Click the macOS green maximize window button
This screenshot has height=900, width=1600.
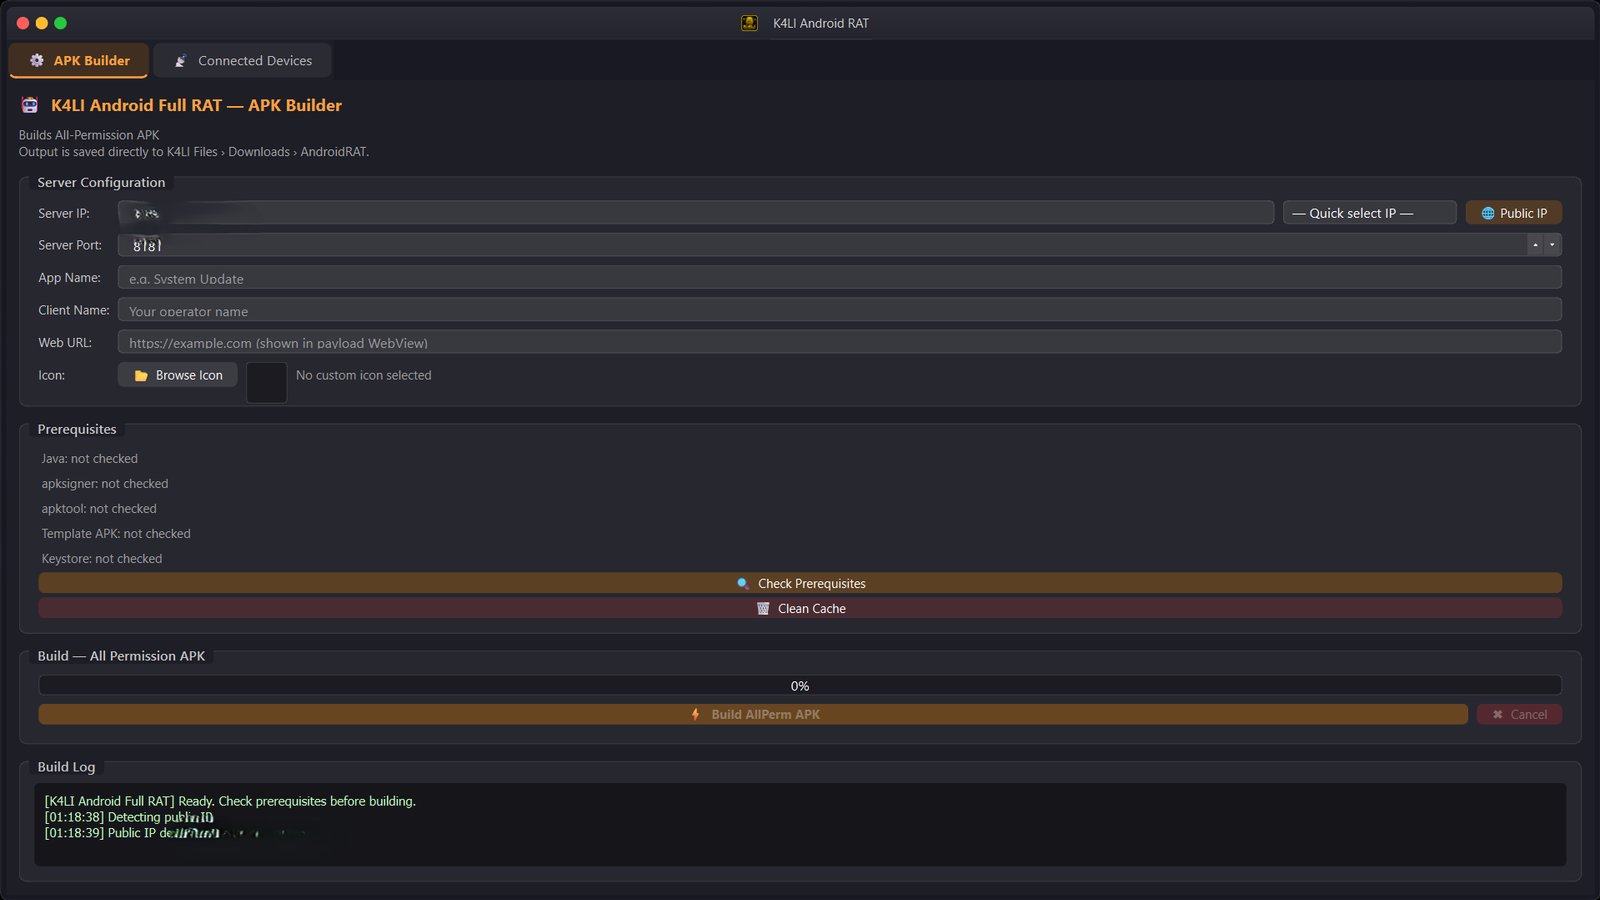[x=60, y=23]
